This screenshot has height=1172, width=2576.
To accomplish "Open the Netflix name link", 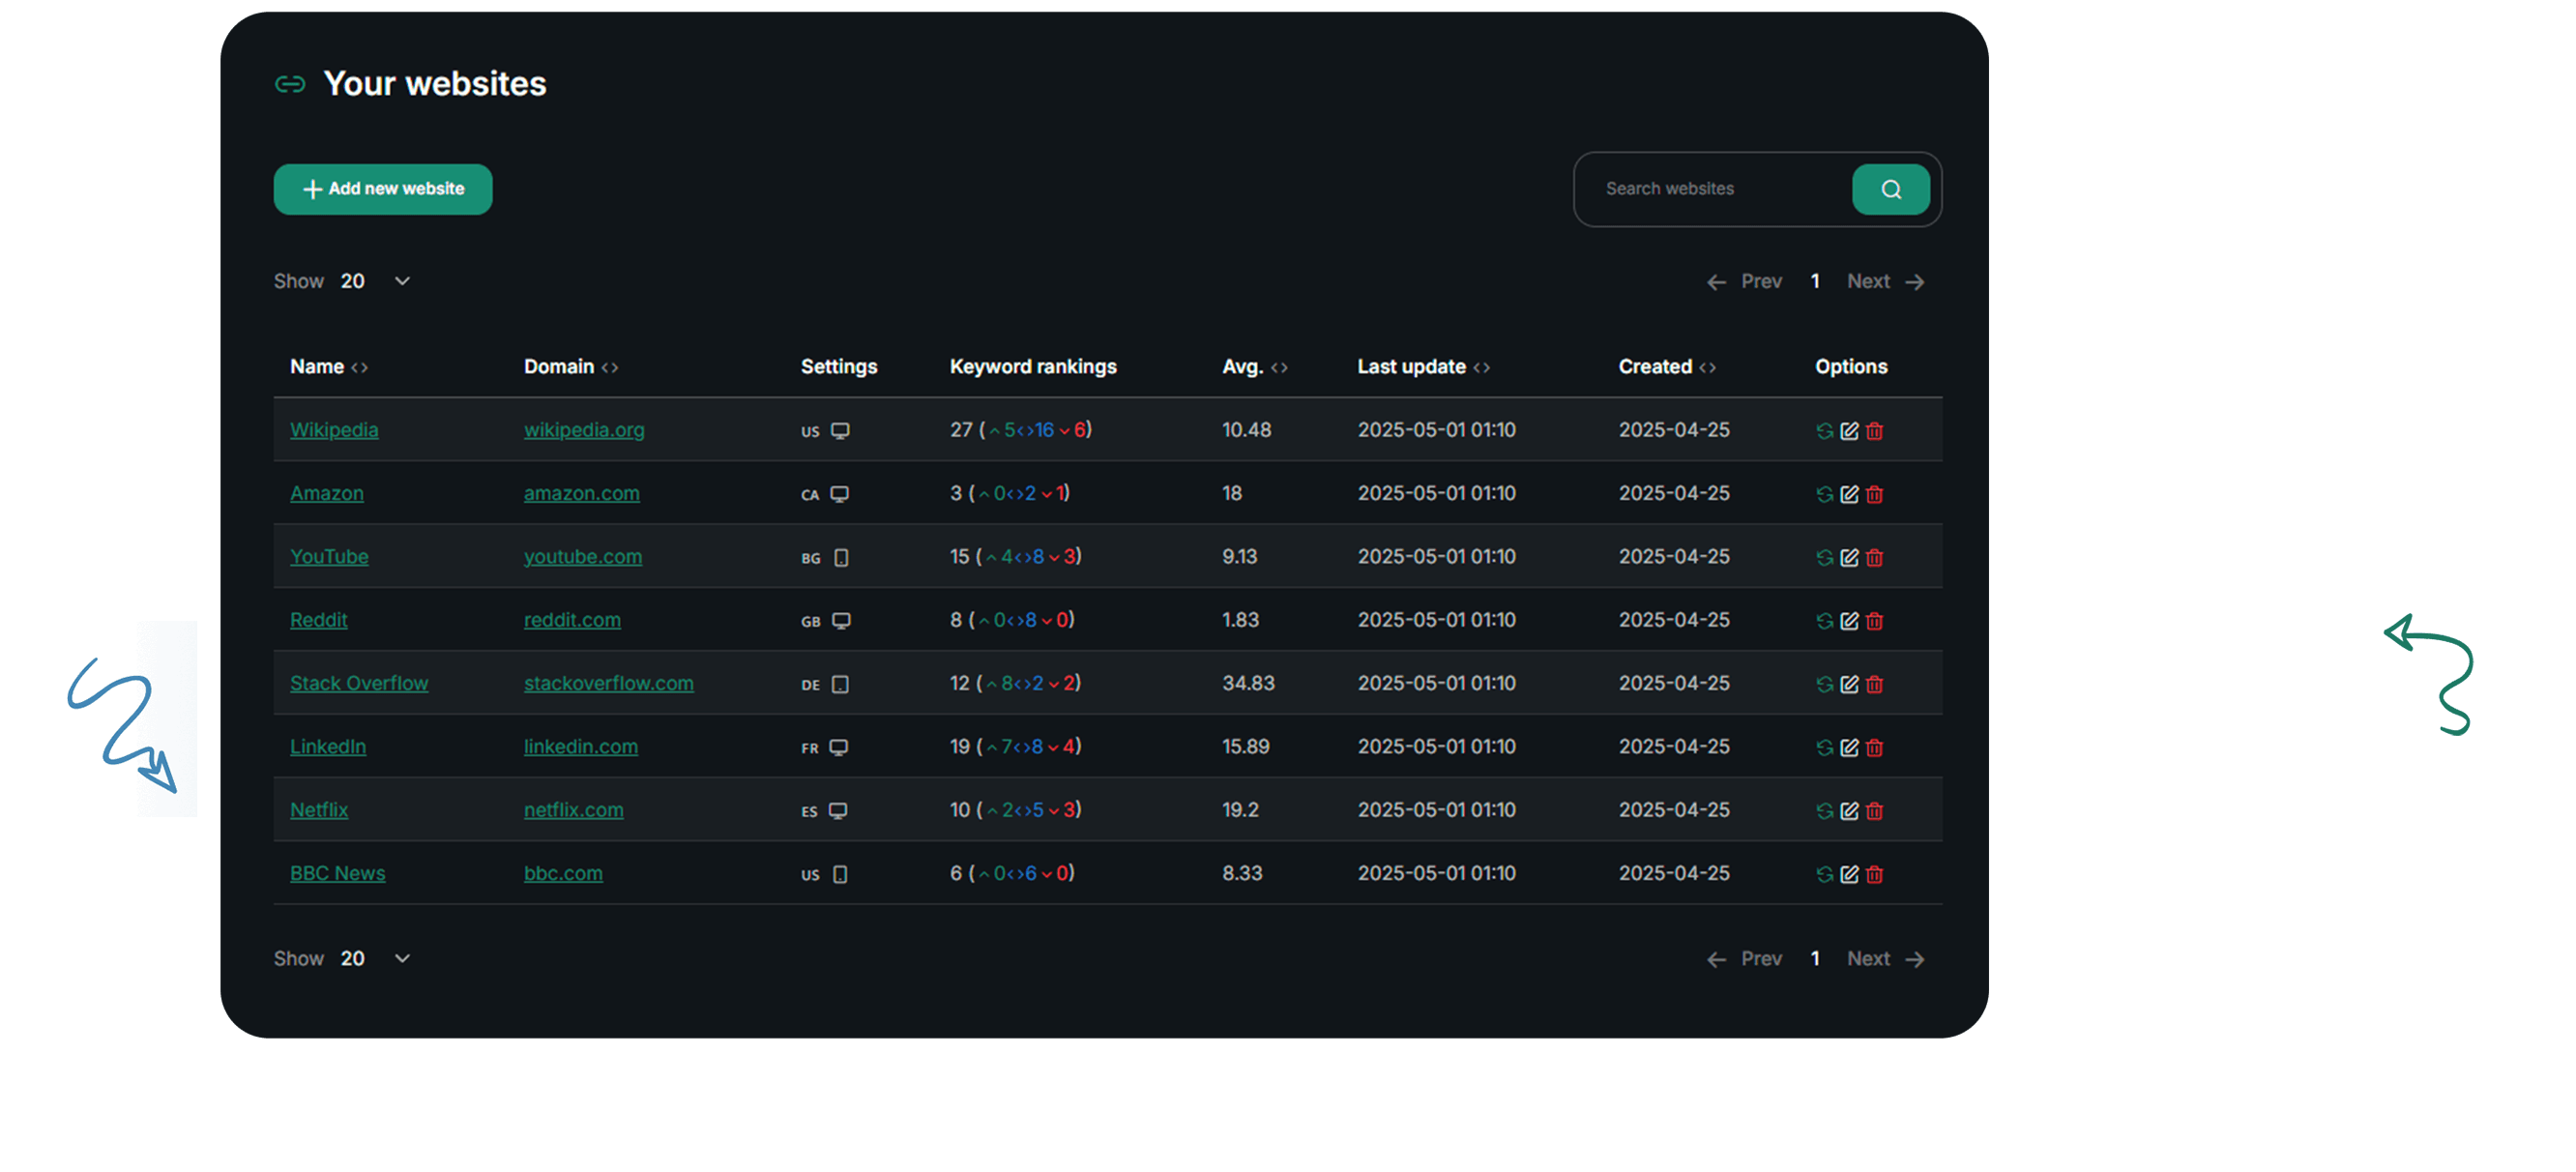I will 319,810.
